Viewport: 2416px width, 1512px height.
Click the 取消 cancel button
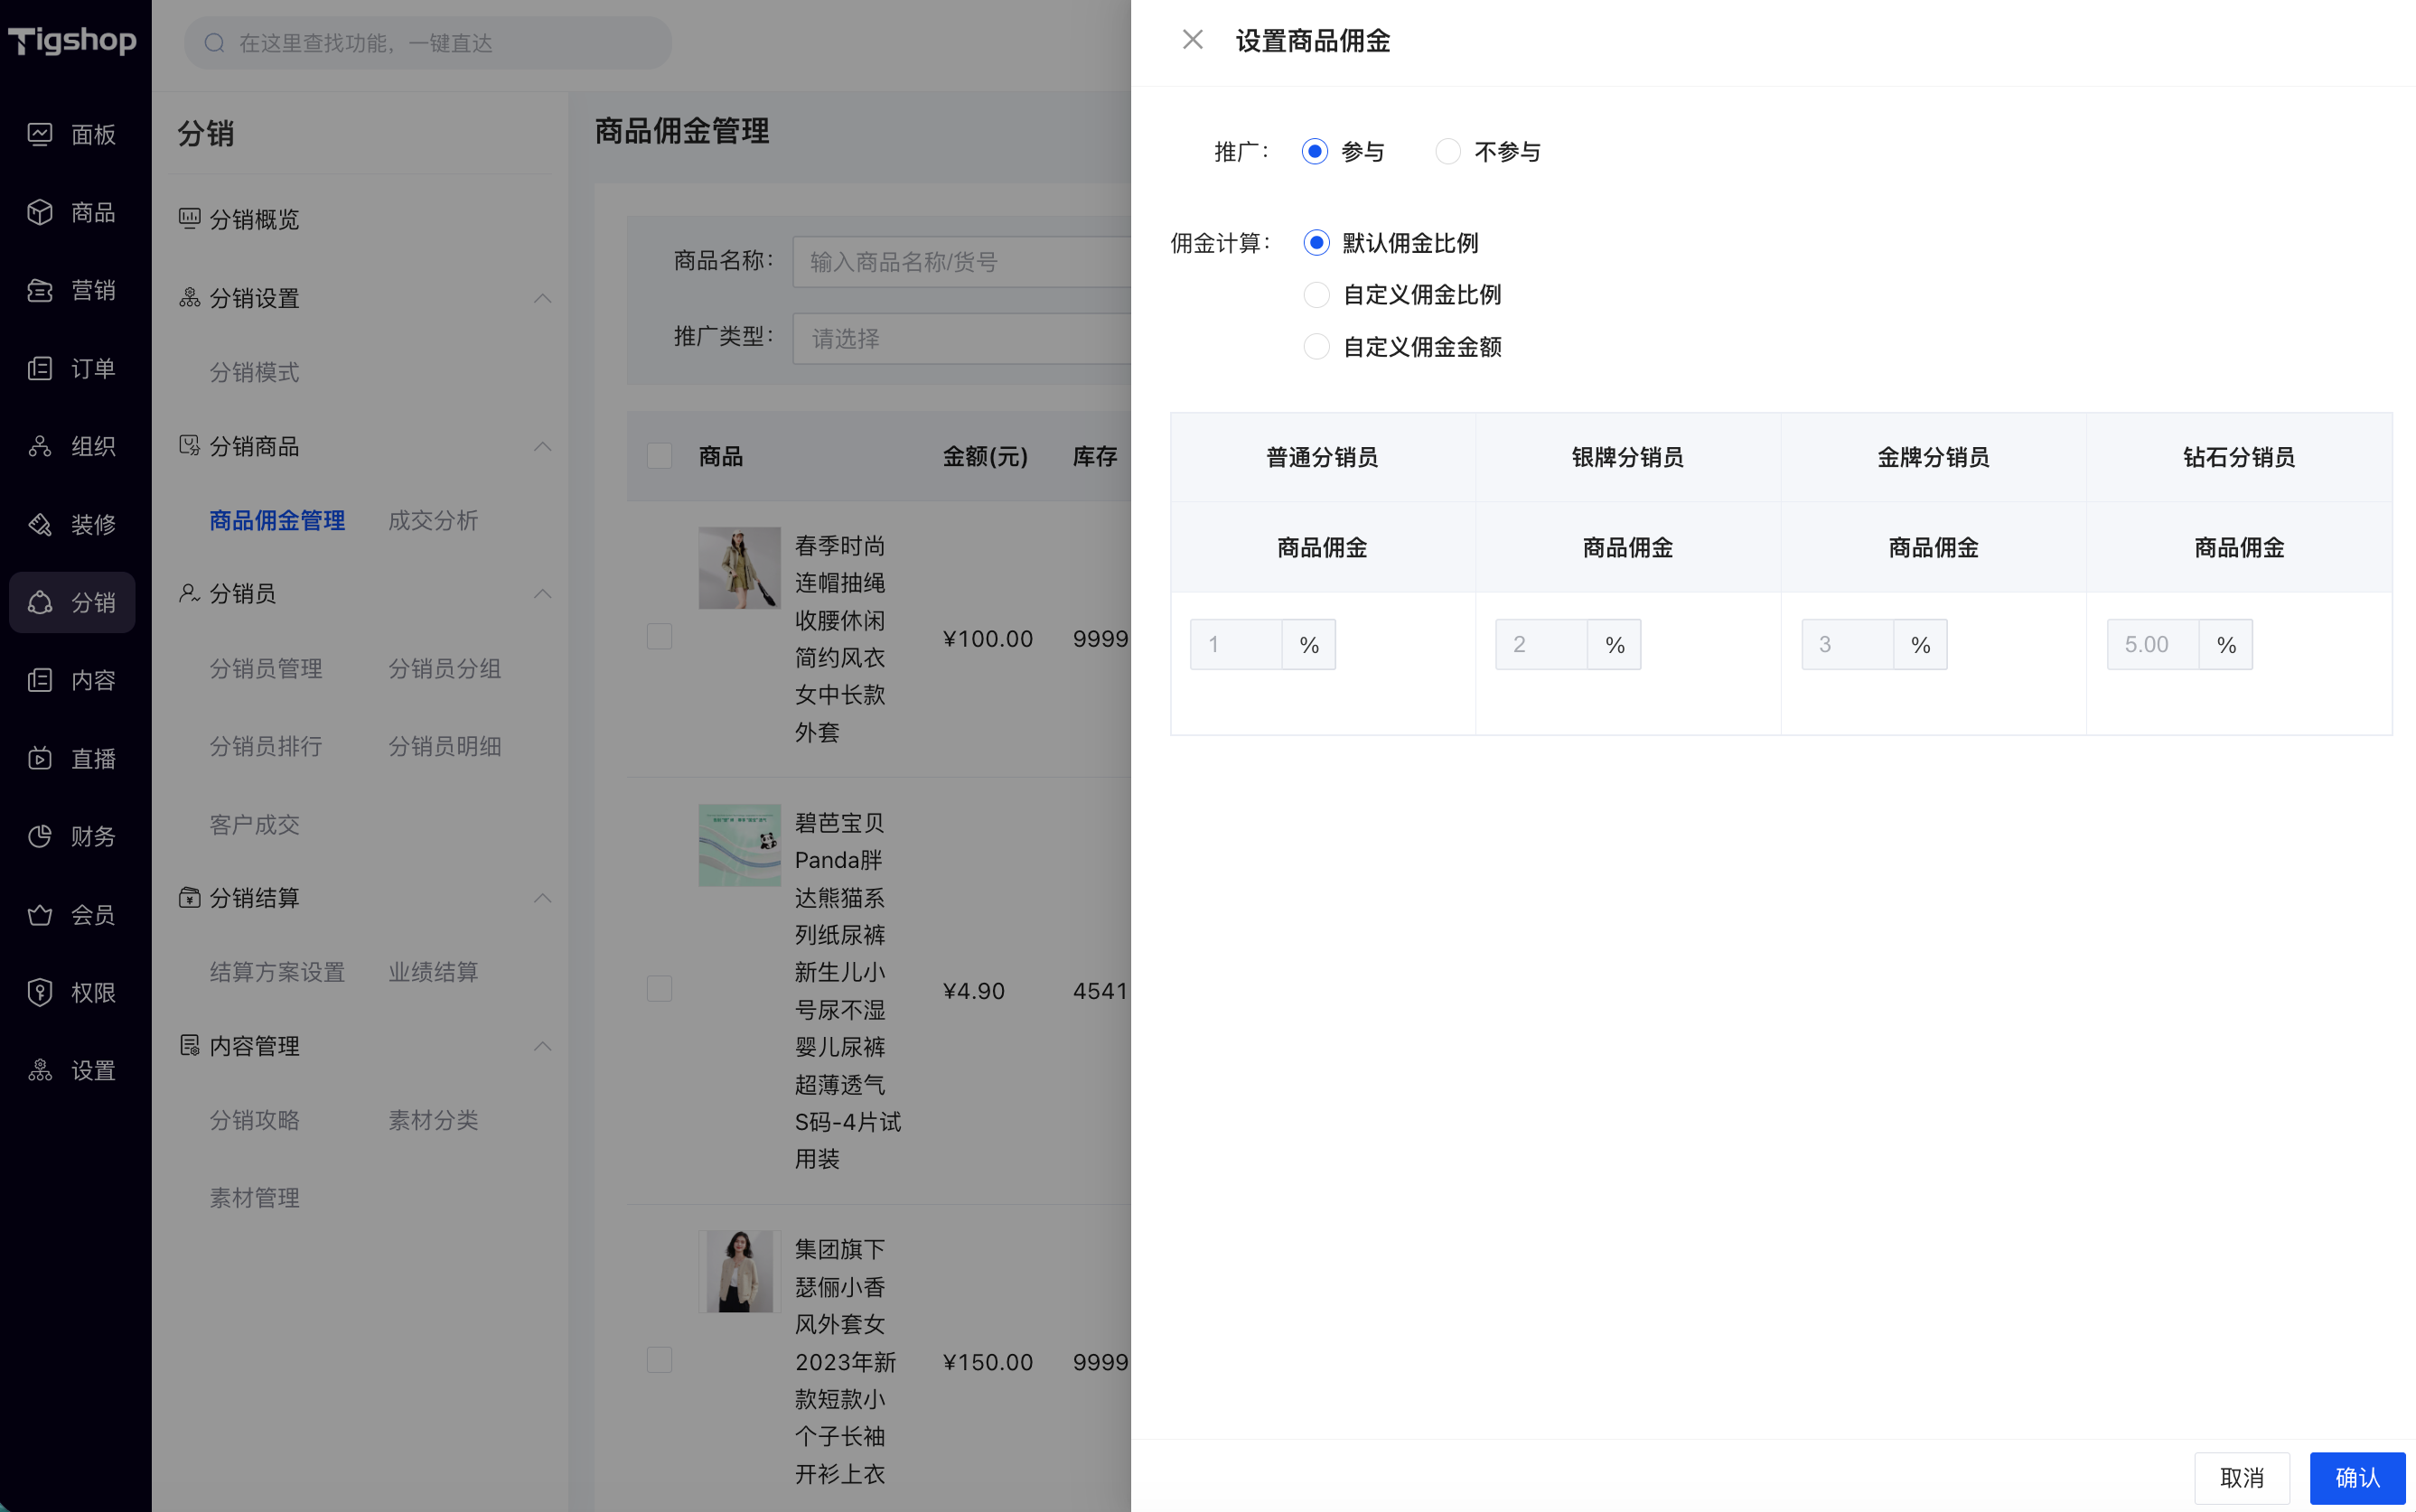2242,1478
